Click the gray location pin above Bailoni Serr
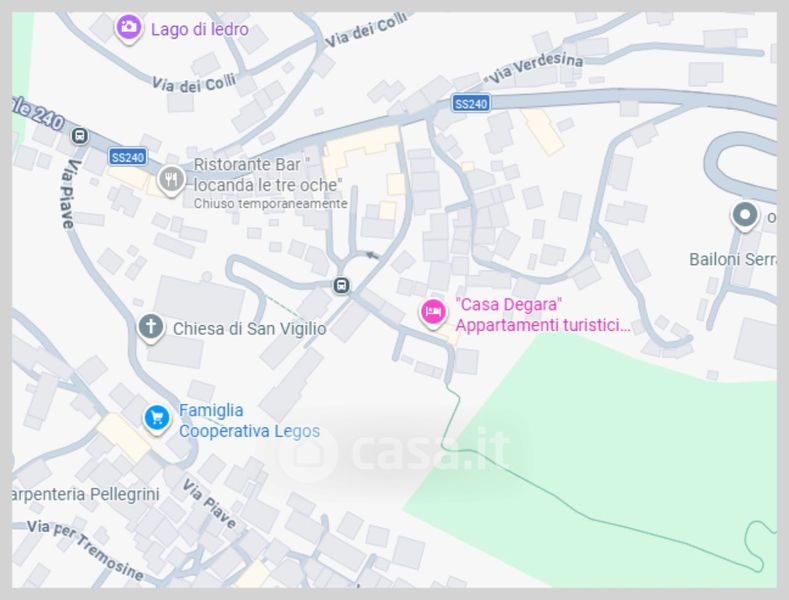789x600 pixels. (745, 216)
